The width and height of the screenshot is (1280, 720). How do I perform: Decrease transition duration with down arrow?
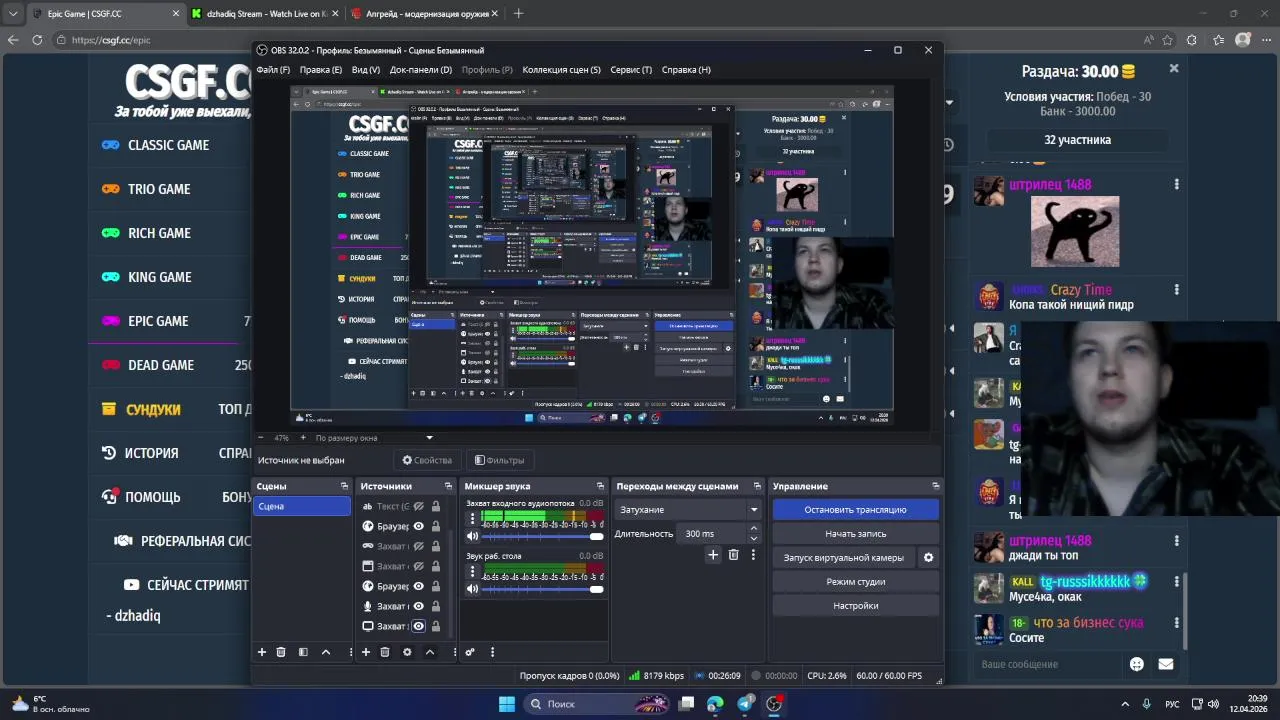click(x=754, y=539)
